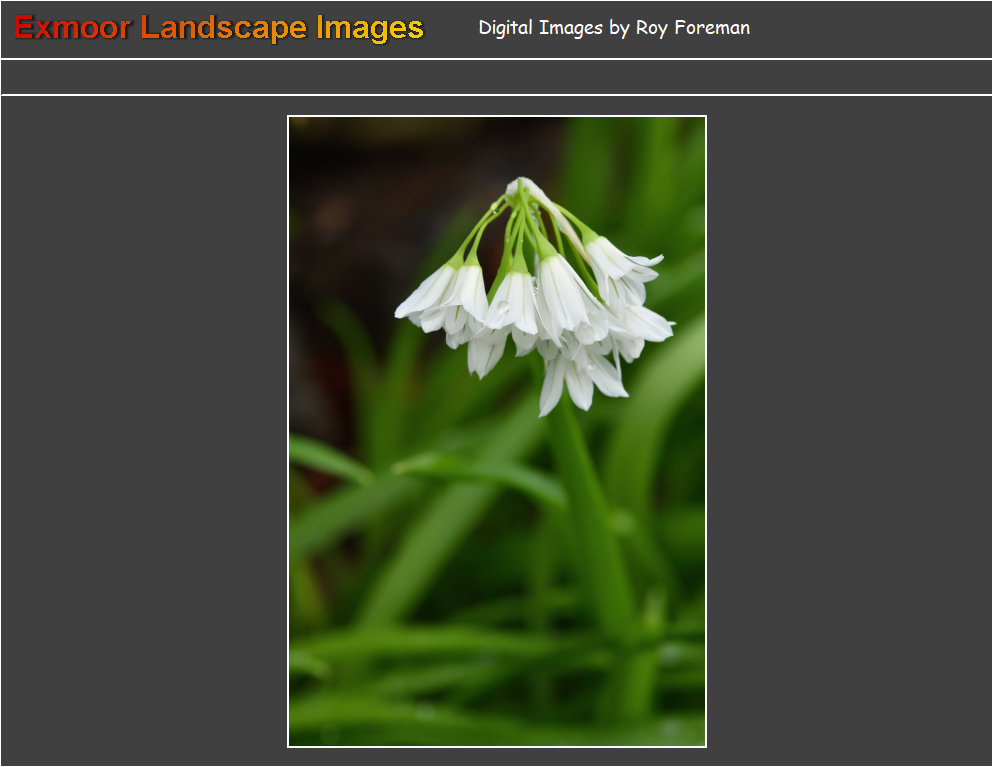Image resolution: width=993 pixels, height=767 pixels.
Task: Click the white flower cluster in the photo
Action: pos(535,300)
